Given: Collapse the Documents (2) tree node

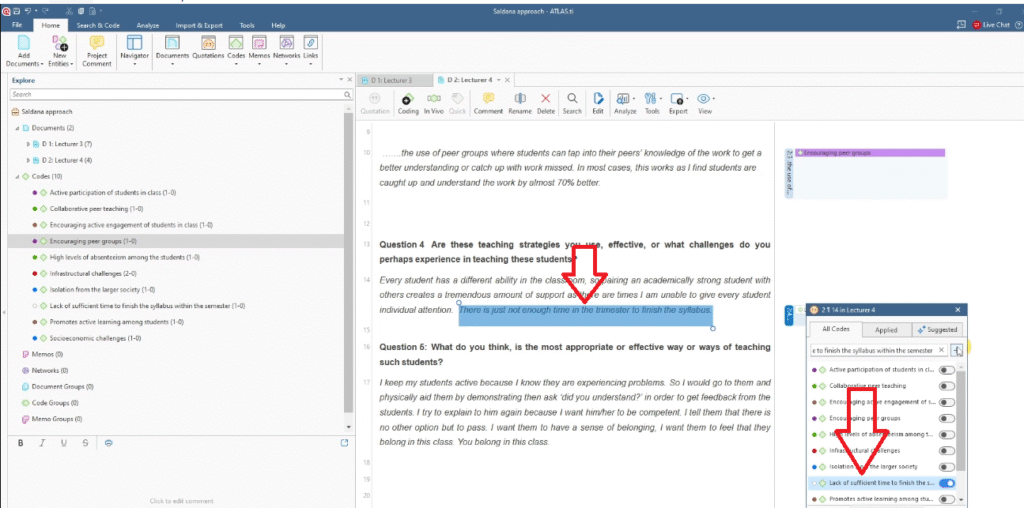Looking at the screenshot, I should [17, 128].
